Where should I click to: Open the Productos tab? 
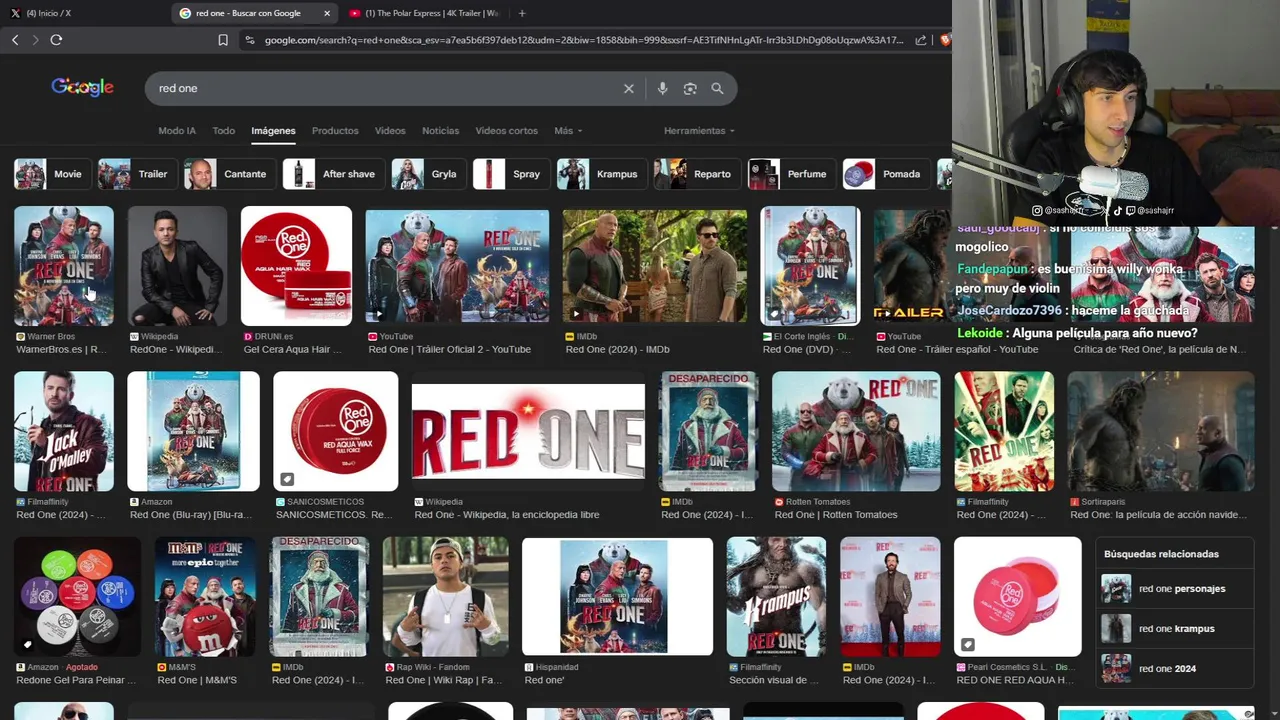pos(335,131)
